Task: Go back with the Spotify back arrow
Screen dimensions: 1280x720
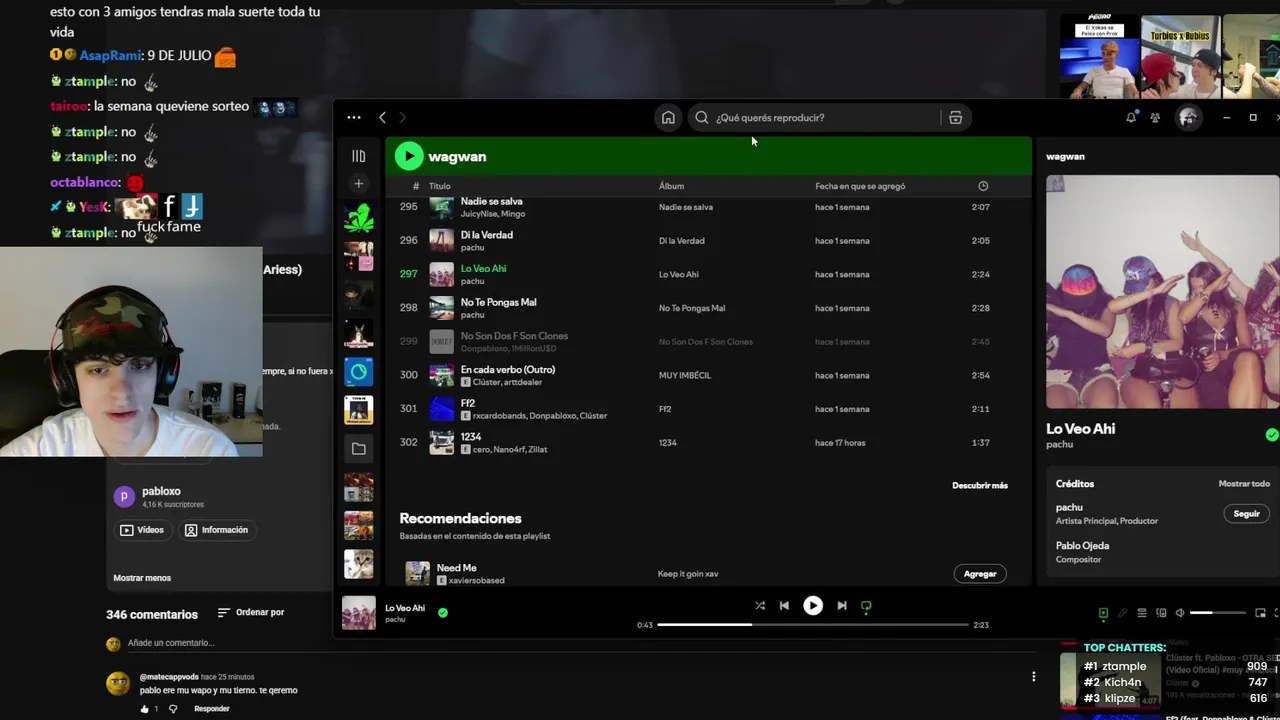Action: [x=382, y=117]
